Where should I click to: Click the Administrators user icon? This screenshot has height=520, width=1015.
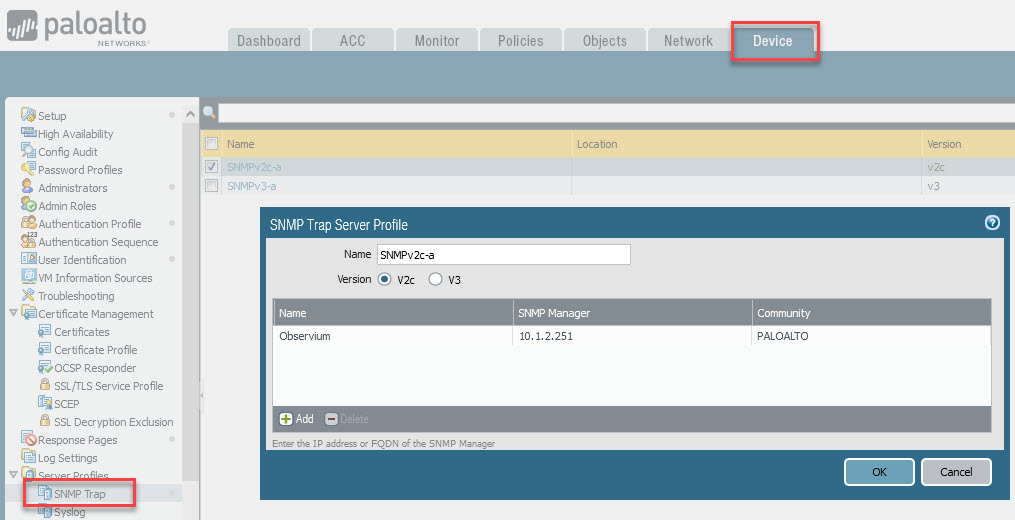(x=29, y=188)
